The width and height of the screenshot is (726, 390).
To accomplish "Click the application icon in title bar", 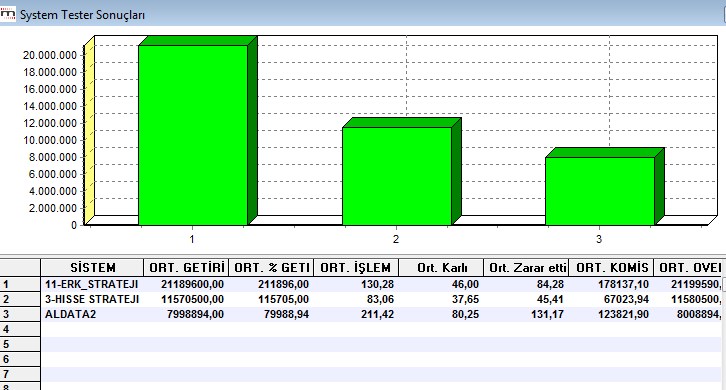I will coord(8,14).
